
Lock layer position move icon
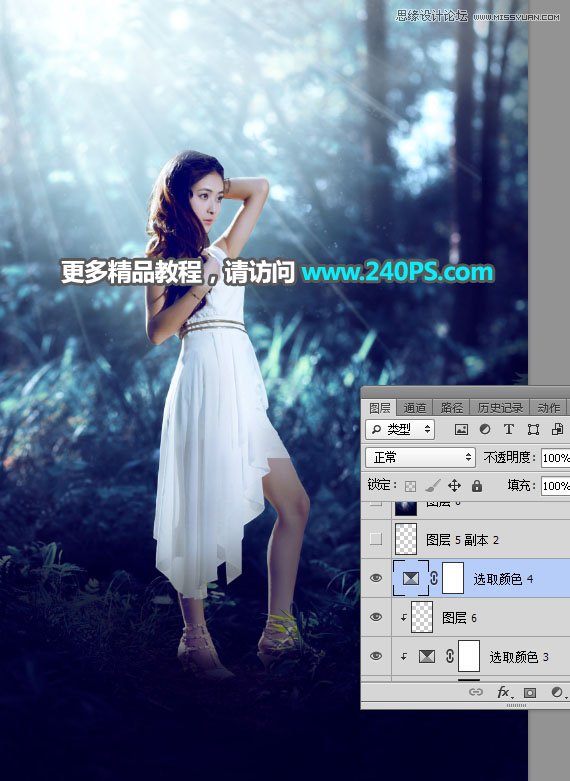(x=454, y=486)
